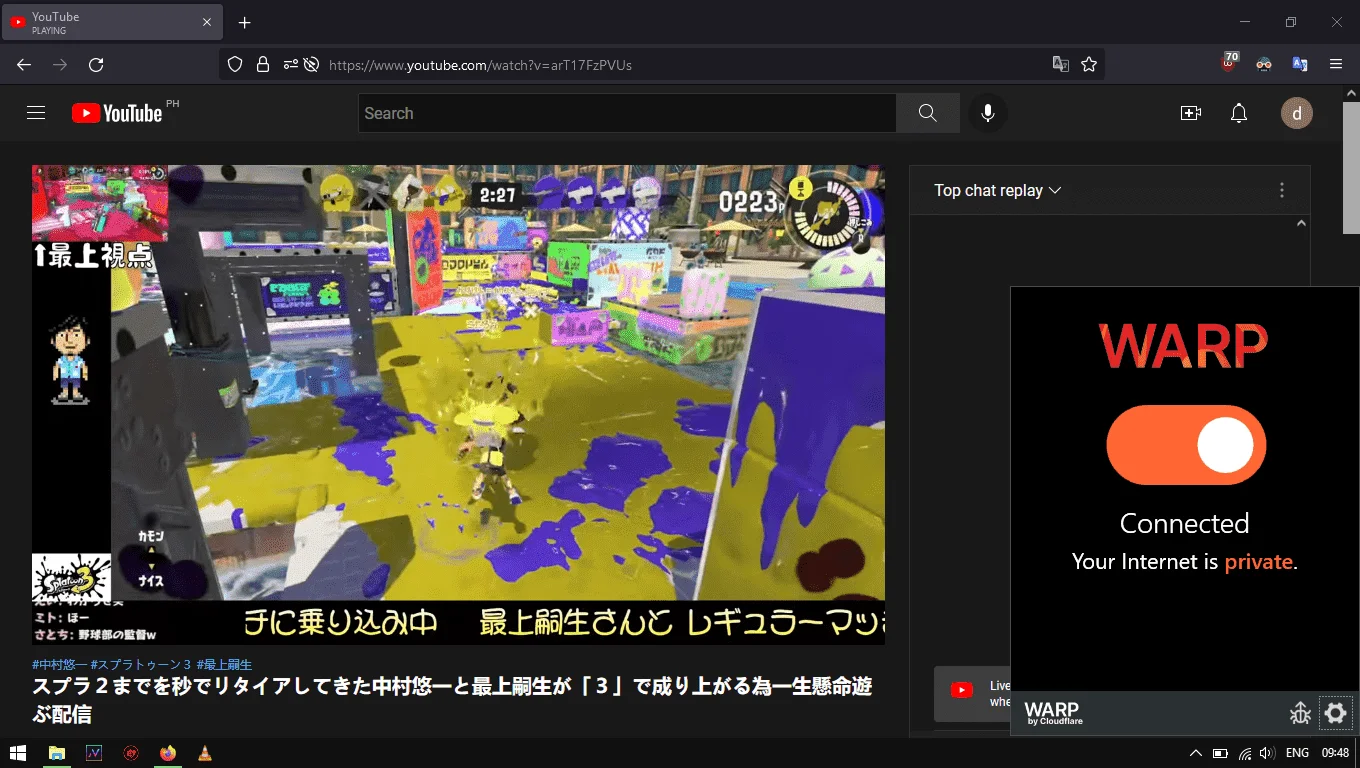Image resolution: width=1360 pixels, height=768 pixels.
Task: Open a new browser tab
Action: (244, 22)
